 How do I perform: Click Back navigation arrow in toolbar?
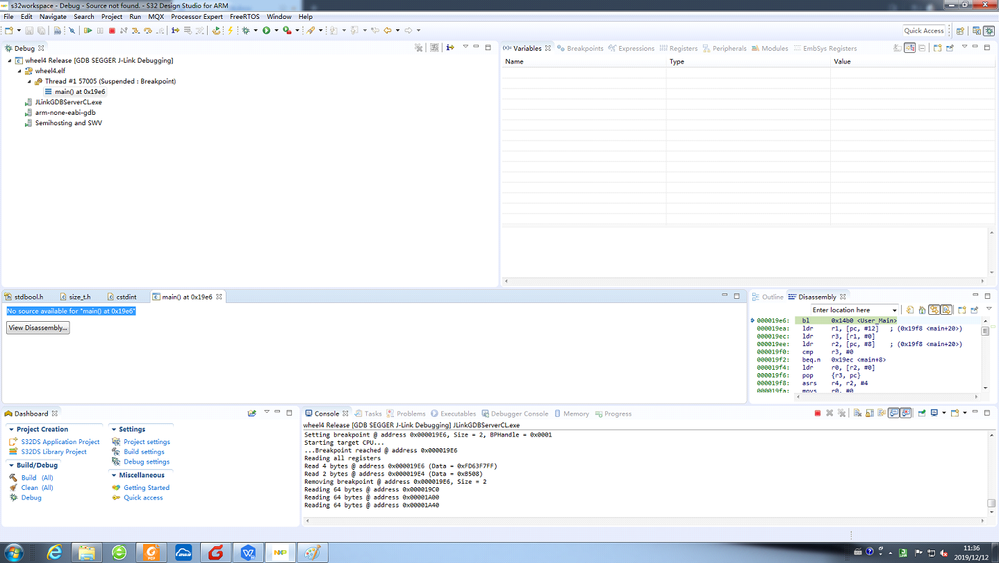pyautogui.click(x=387, y=30)
